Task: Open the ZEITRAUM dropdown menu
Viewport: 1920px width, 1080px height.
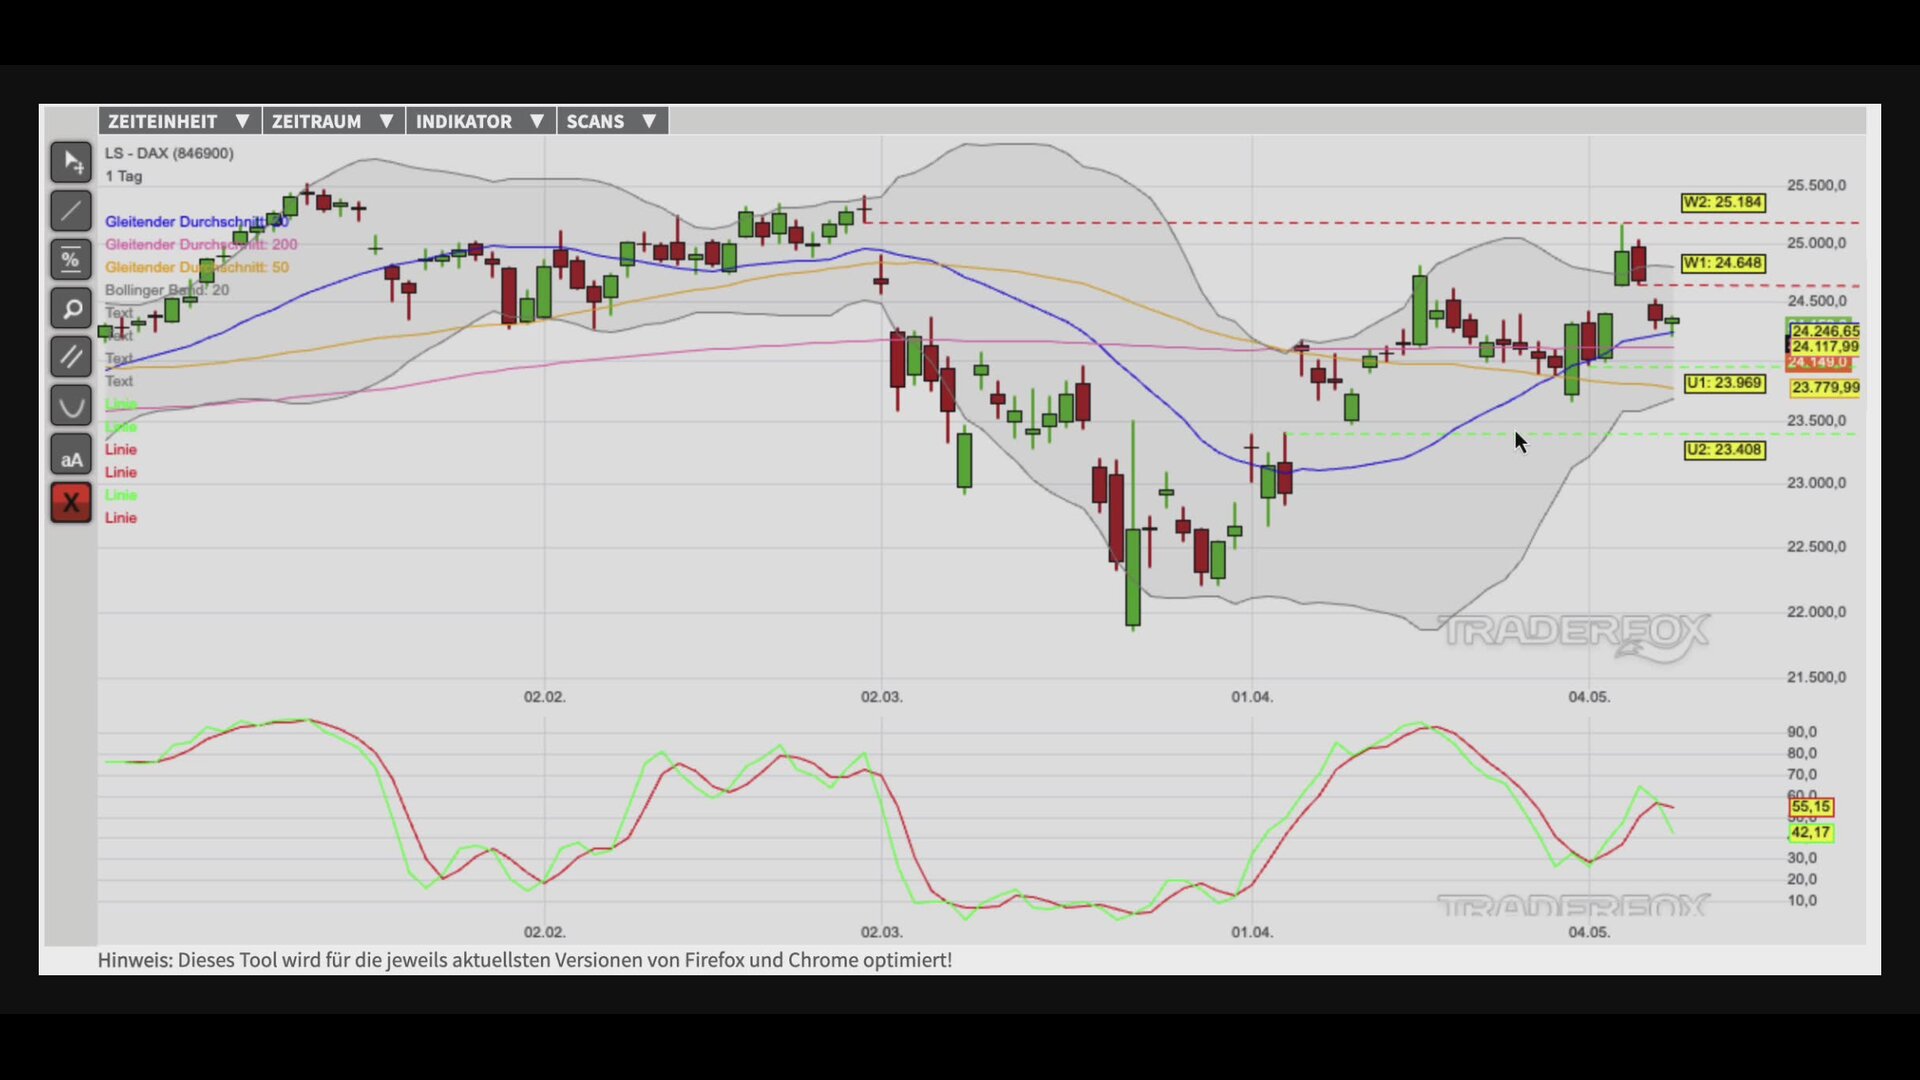Action: point(333,121)
